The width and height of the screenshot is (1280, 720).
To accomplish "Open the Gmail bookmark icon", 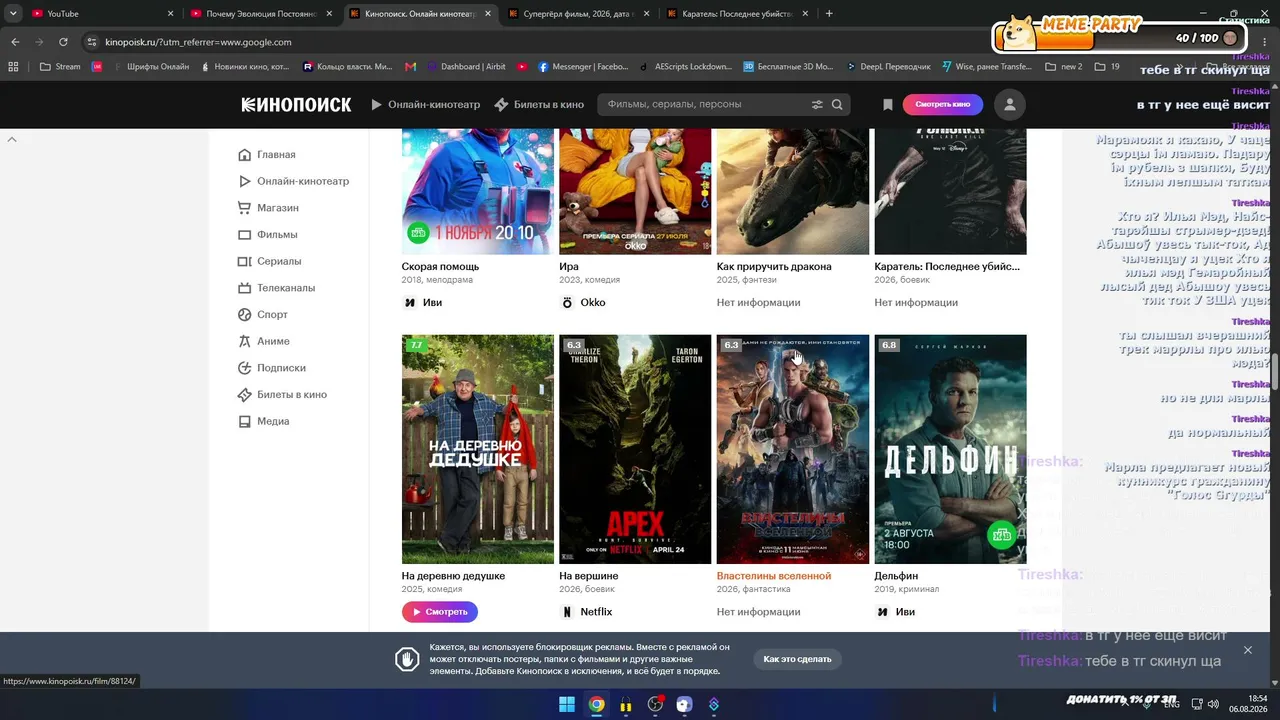I will coord(410,67).
